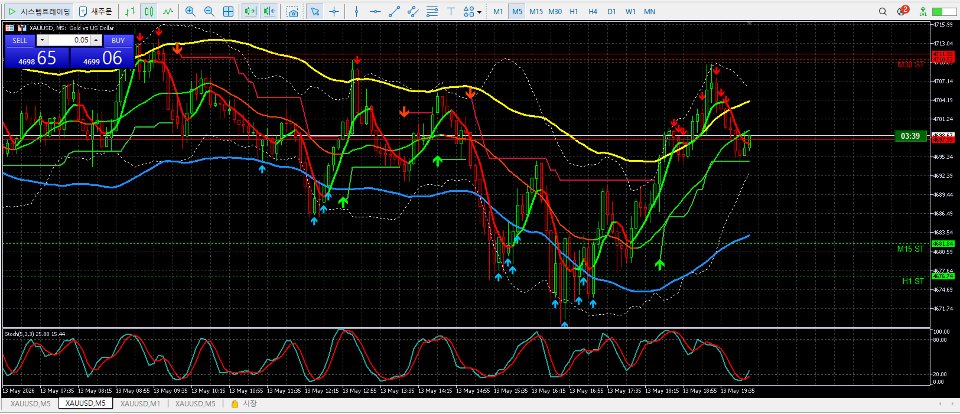
Task: Switch timeframe to D1
Action: 612,11
